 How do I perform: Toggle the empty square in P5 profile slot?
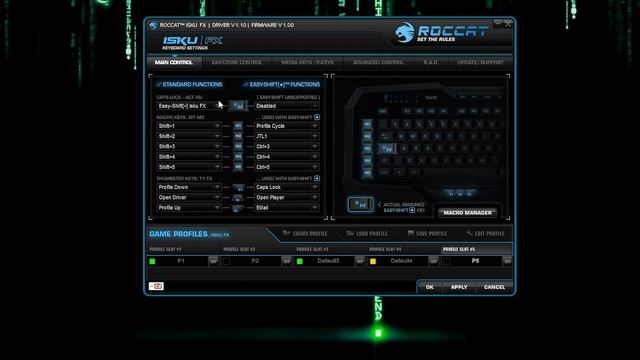(x=447, y=261)
